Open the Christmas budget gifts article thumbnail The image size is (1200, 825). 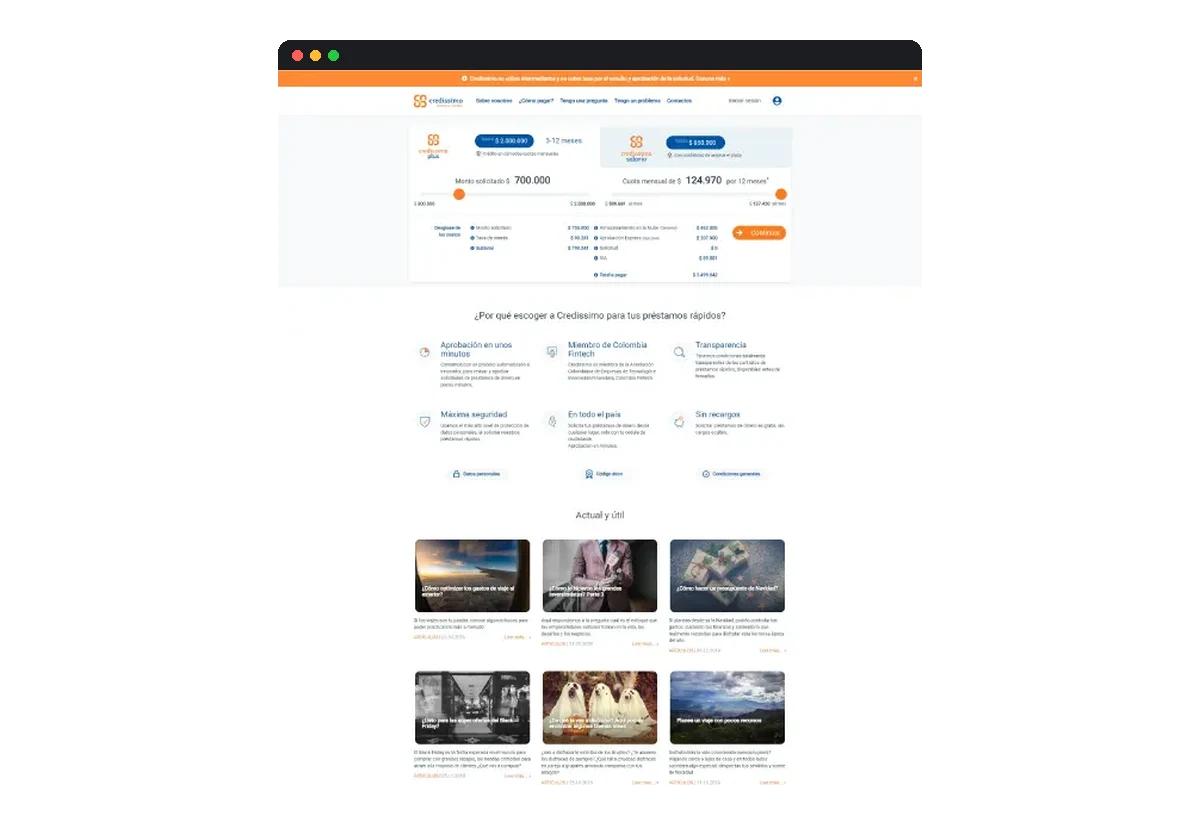click(727, 576)
